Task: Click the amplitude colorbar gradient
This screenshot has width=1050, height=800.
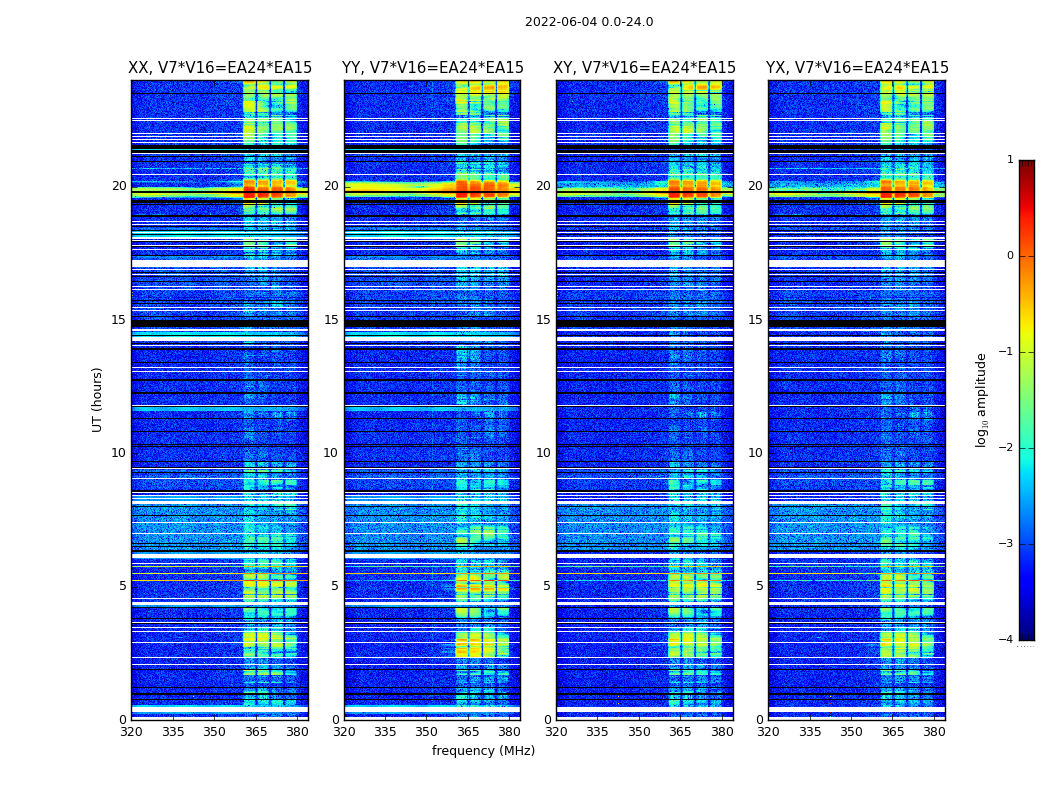Action: point(1027,400)
